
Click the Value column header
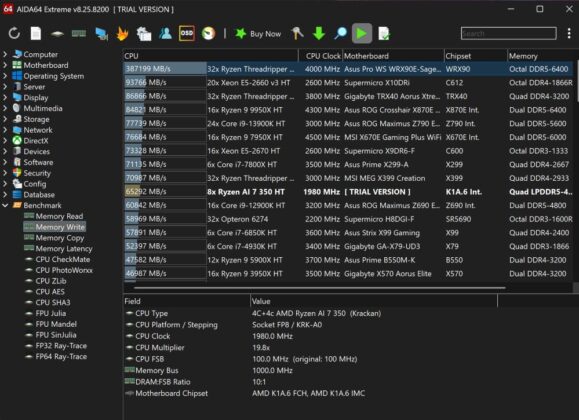pyautogui.click(x=374, y=301)
